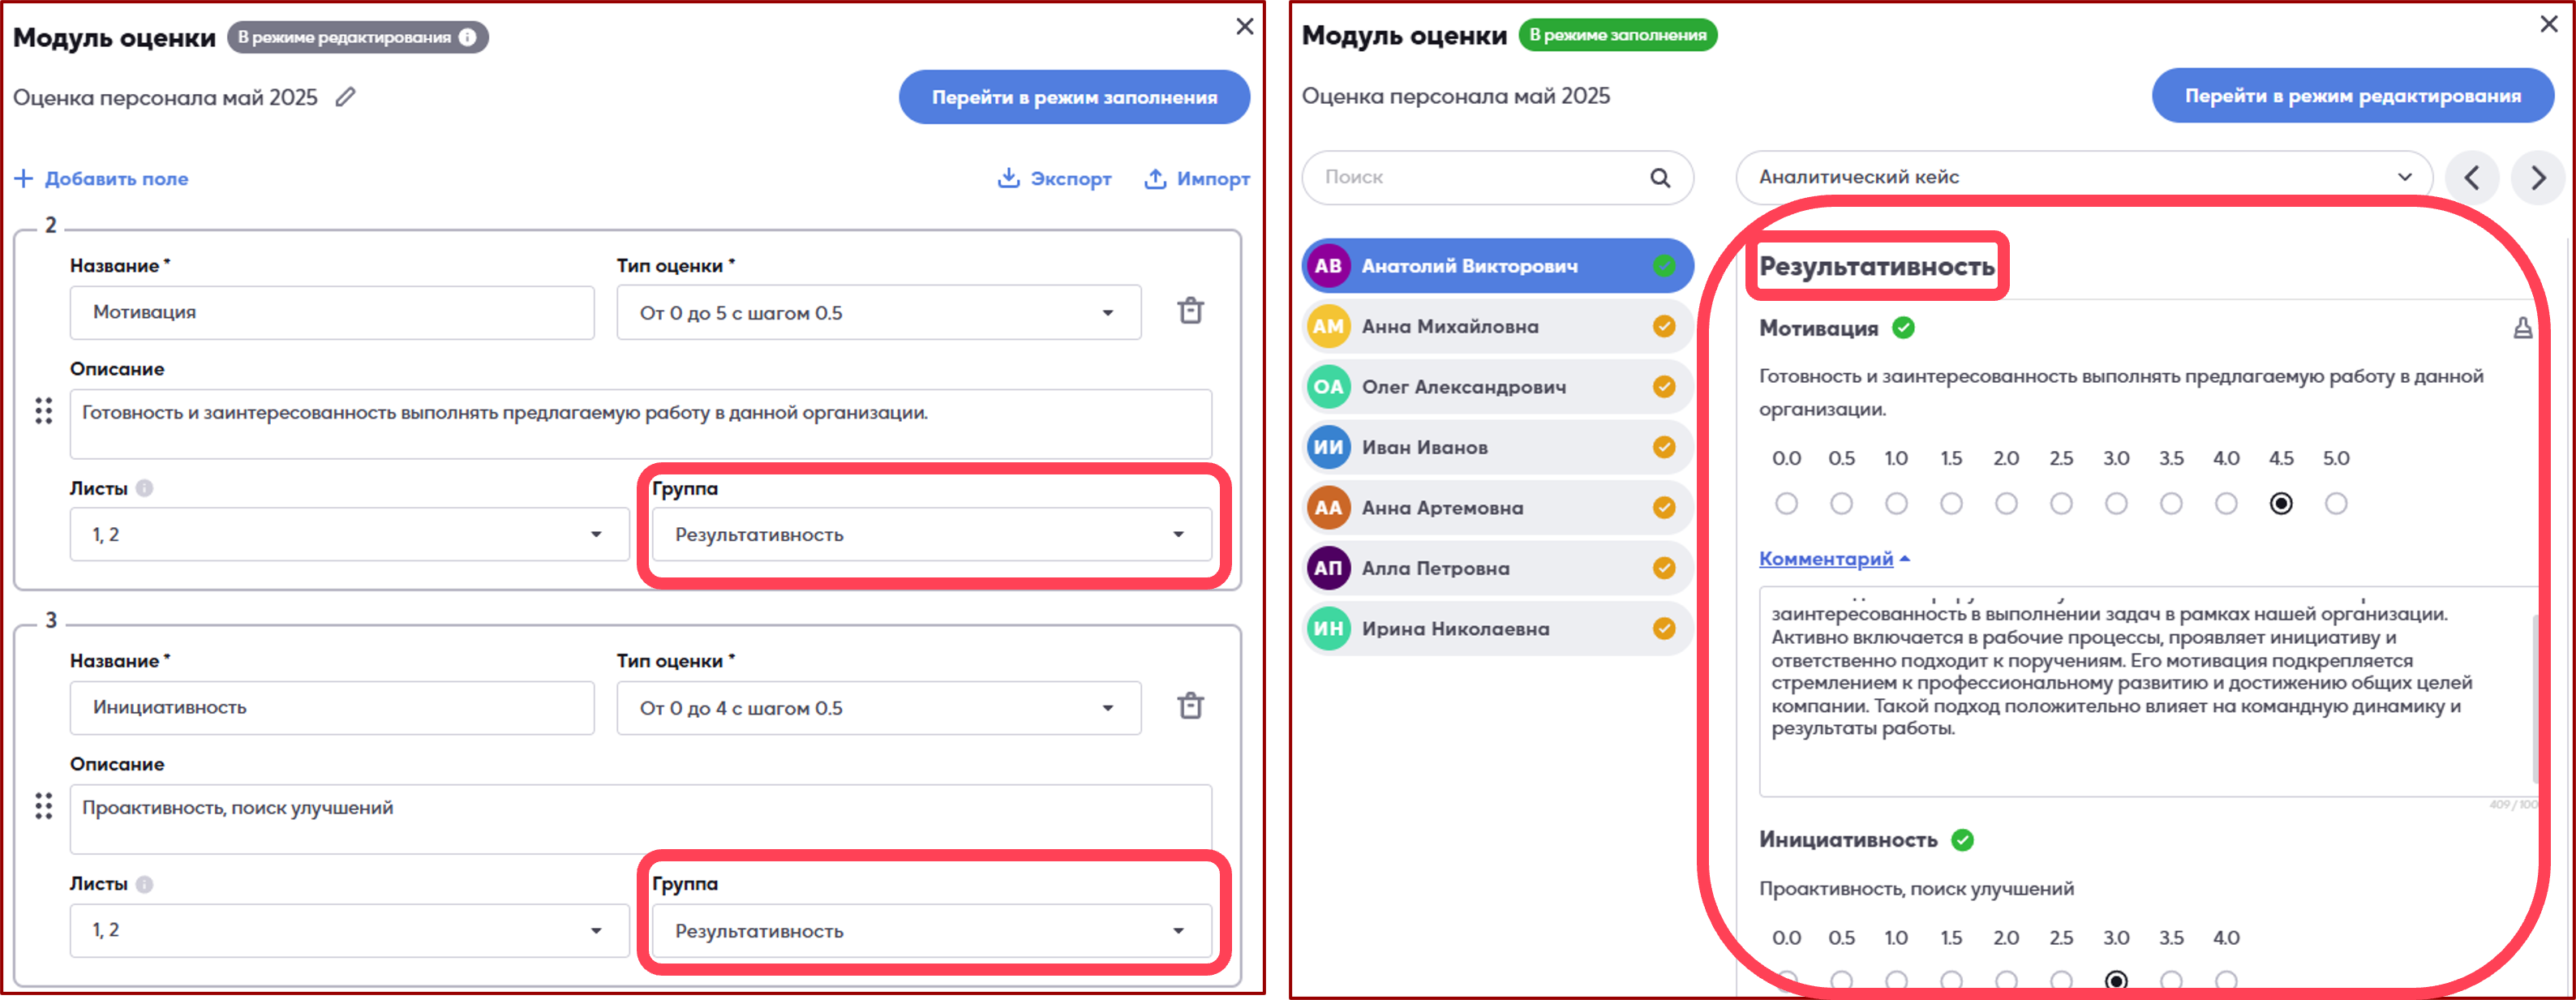Open the Тип оценки dropdown for Мотивация
Image resolution: width=2576 pixels, height=1000 pixels.
[x=878, y=313]
